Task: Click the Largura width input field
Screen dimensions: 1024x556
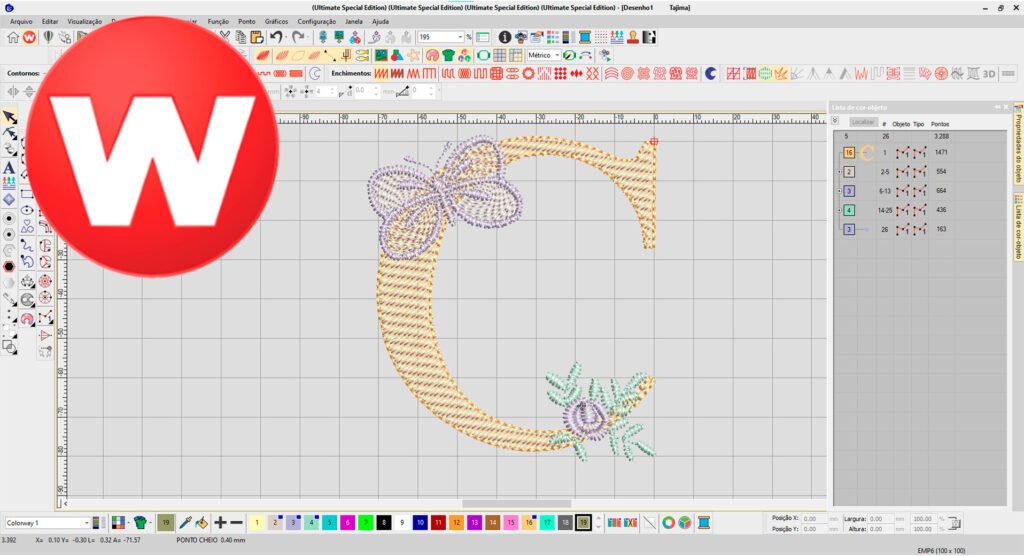Action: tap(880, 519)
